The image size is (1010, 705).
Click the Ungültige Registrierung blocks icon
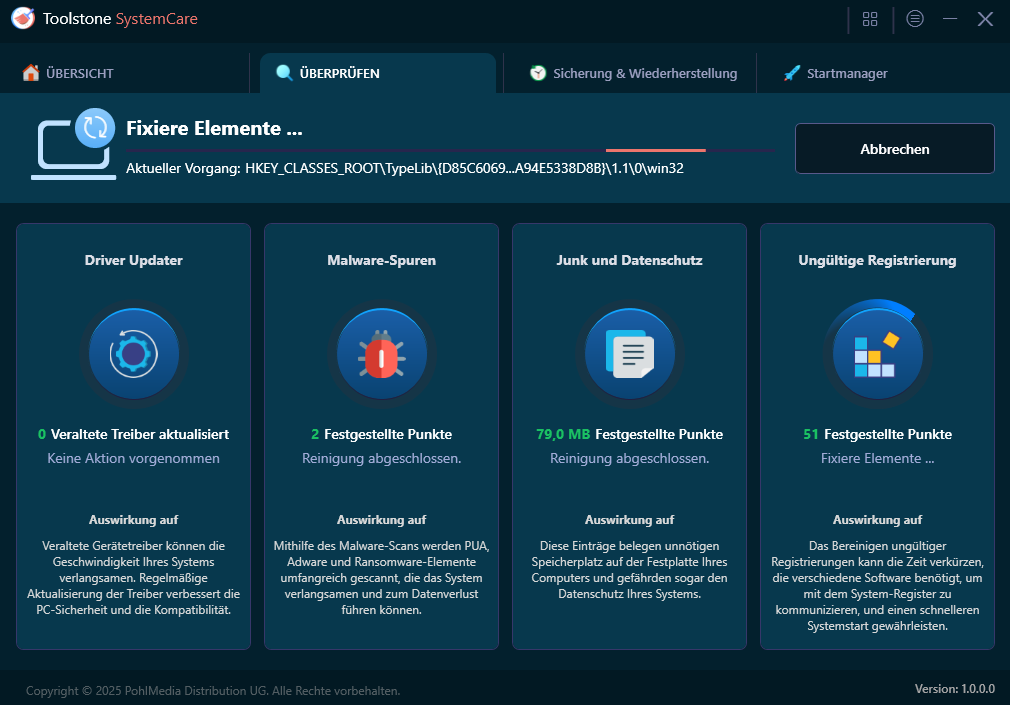[x=877, y=354]
